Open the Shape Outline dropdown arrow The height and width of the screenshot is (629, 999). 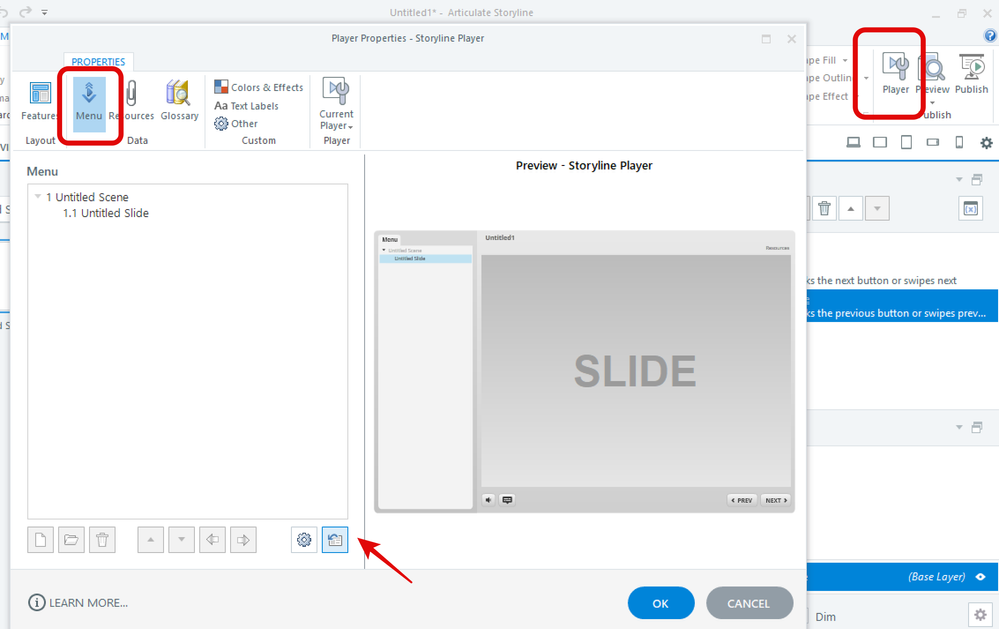(866, 78)
